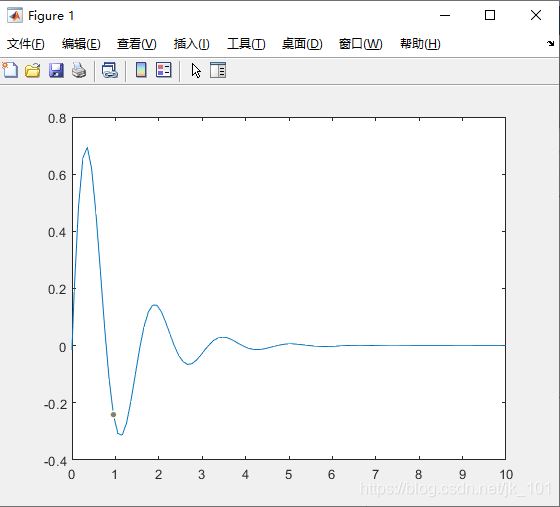This screenshot has height=507, width=560.
Task: Click the MATLAB logo in title bar
Action: coord(15,15)
